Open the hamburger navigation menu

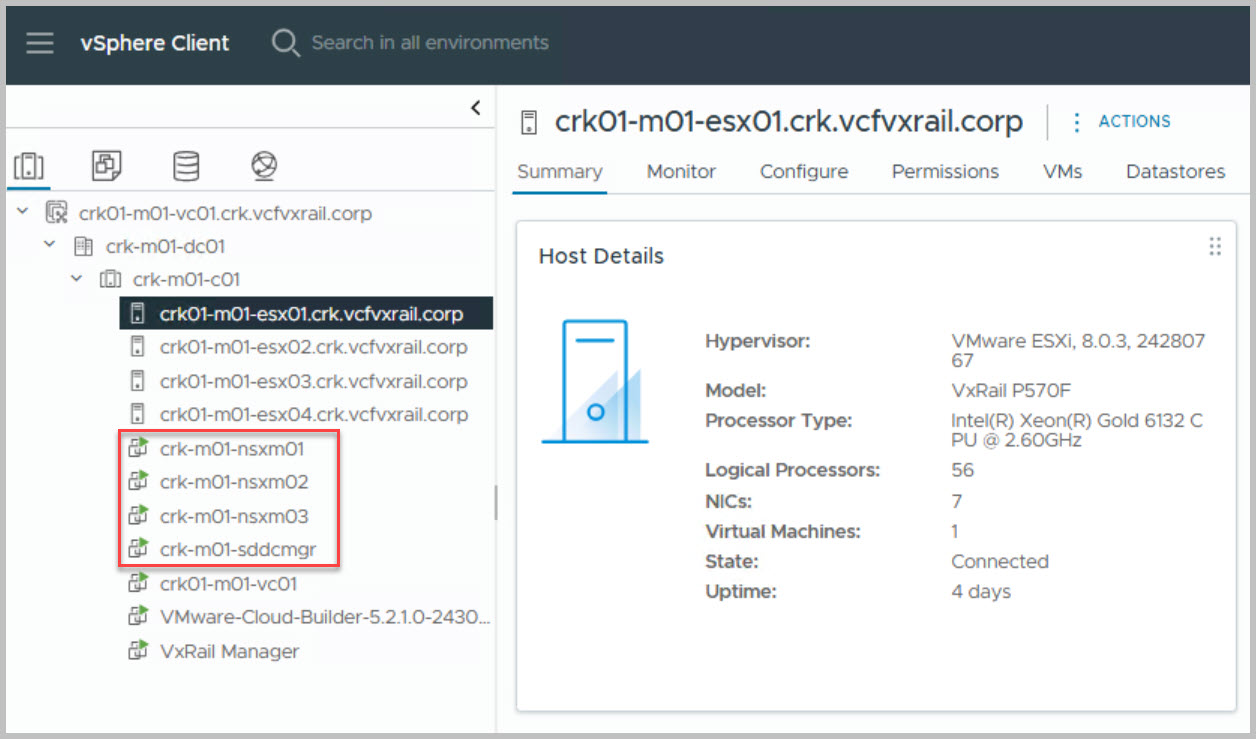(x=40, y=44)
